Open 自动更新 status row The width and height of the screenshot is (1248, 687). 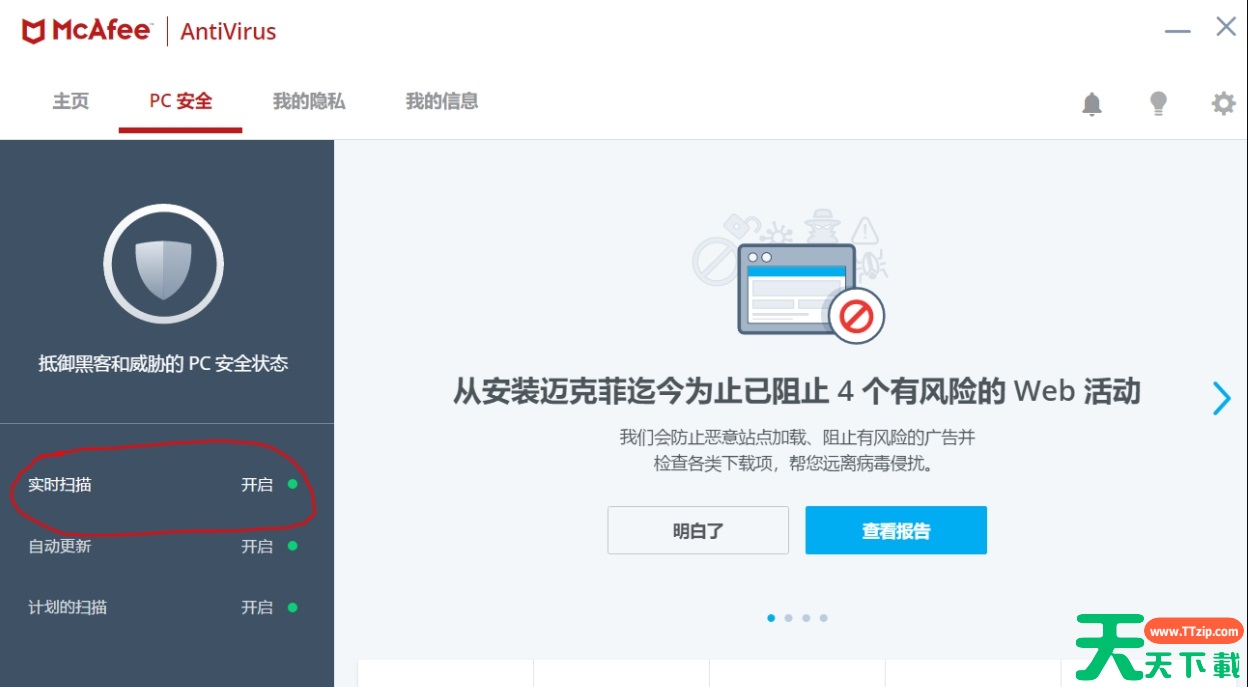[163, 546]
